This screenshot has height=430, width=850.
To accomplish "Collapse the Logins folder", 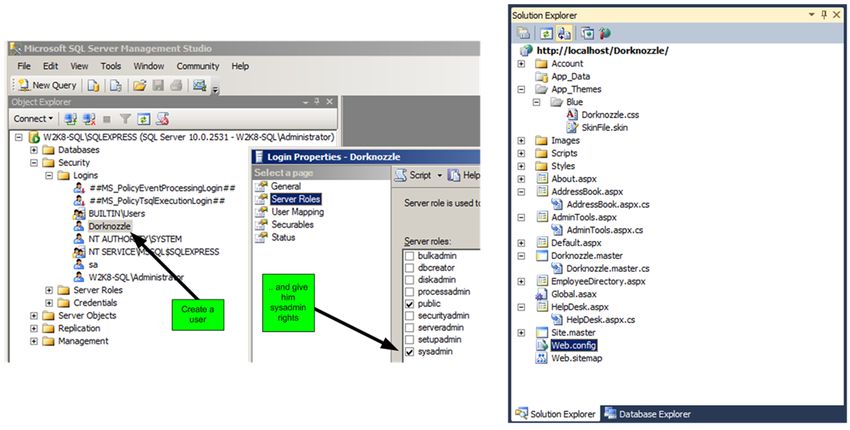I will [49, 176].
